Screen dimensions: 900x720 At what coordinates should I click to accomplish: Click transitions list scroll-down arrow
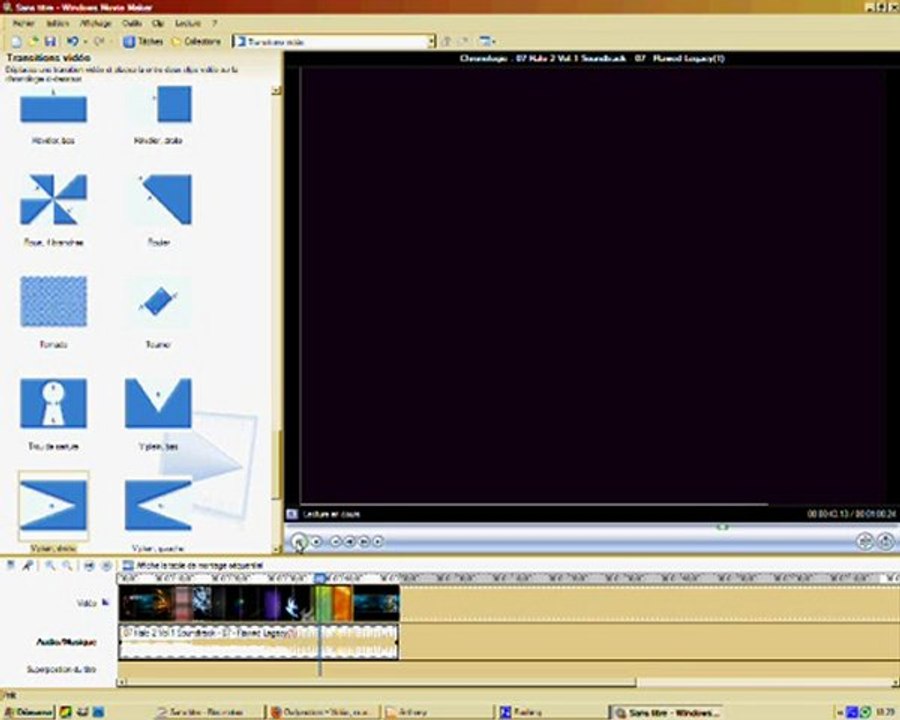pyautogui.click(x=277, y=549)
